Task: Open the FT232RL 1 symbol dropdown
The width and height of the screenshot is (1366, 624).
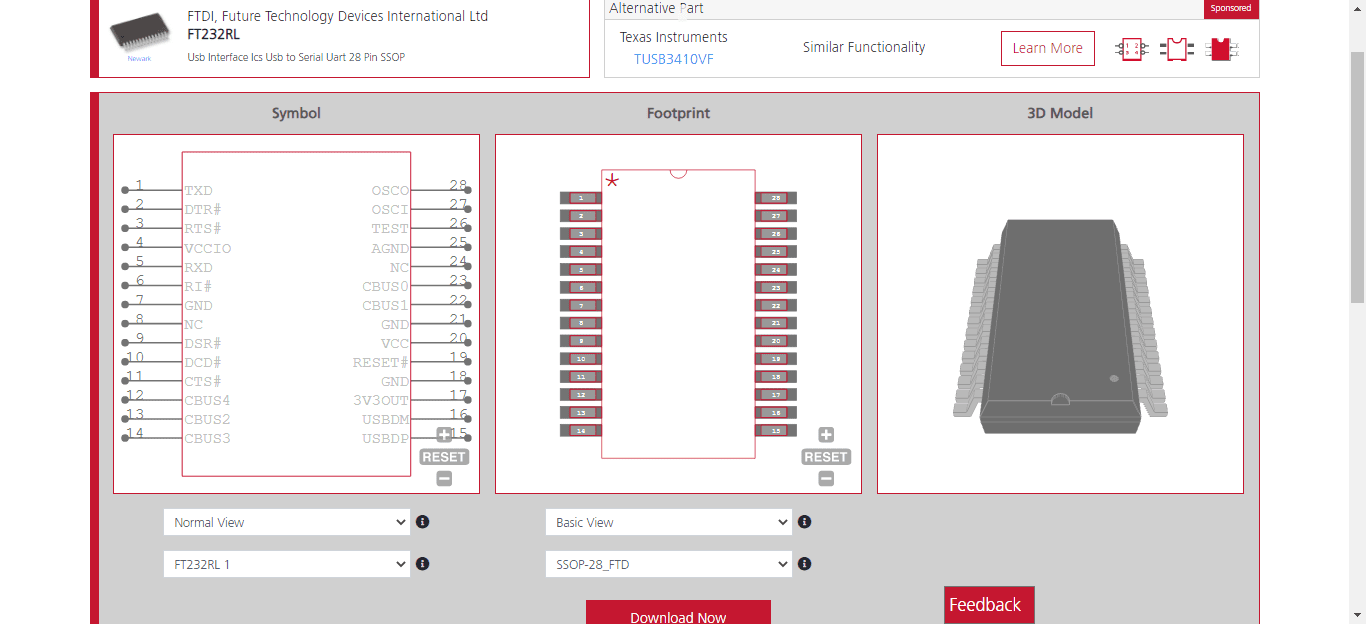Action: (287, 564)
